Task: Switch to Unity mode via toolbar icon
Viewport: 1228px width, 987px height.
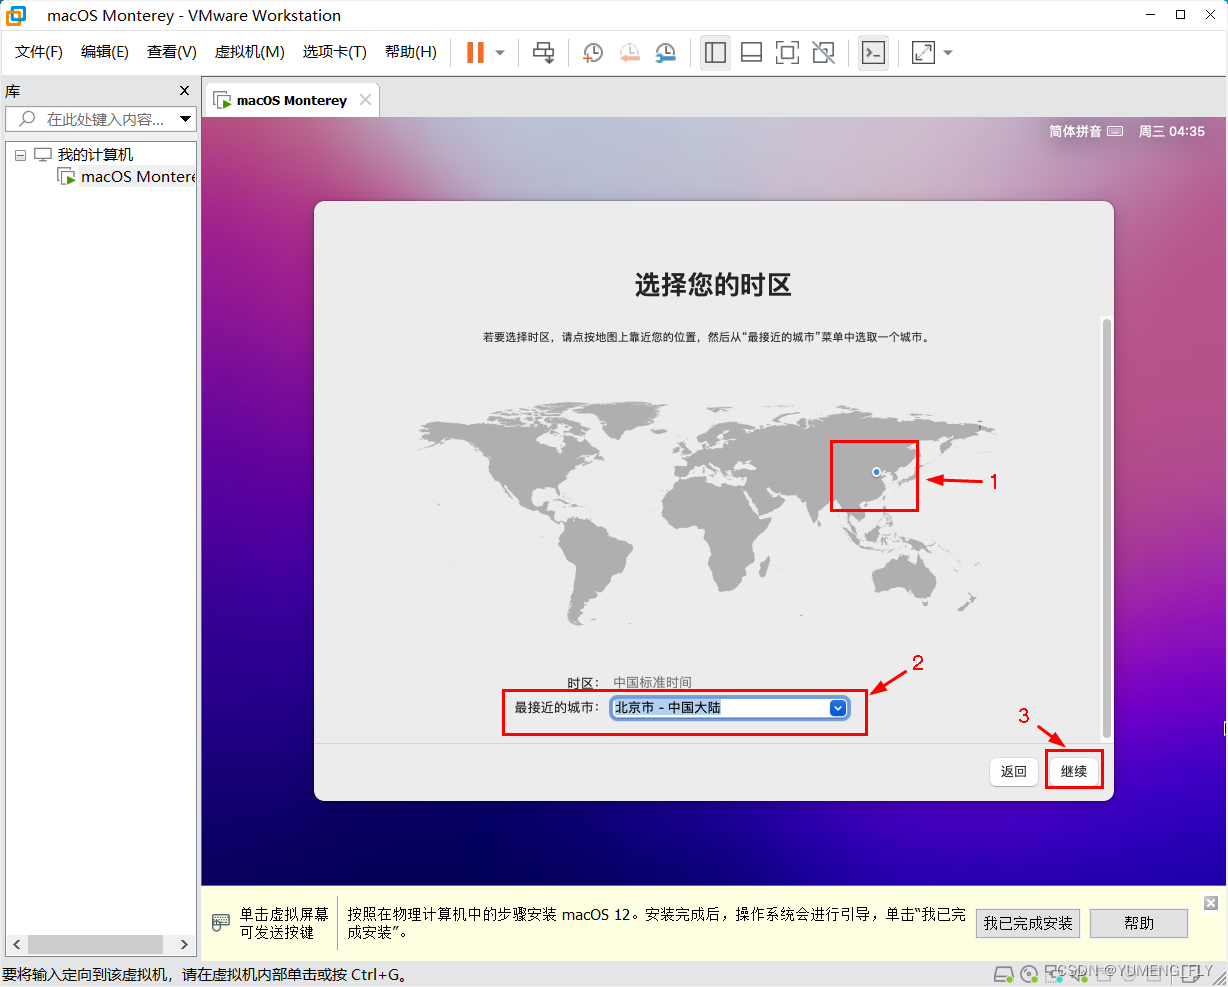Action: coord(824,52)
